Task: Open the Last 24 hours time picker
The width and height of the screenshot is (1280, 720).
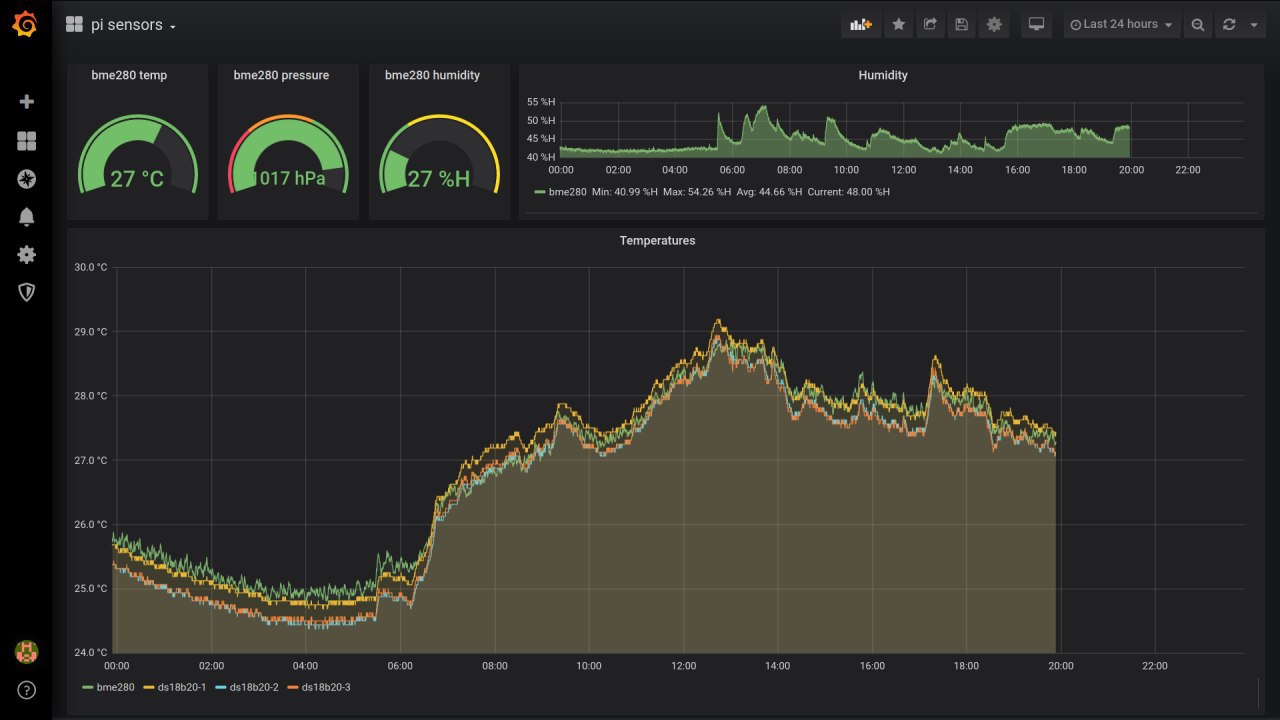Action: tap(1121, 25)
